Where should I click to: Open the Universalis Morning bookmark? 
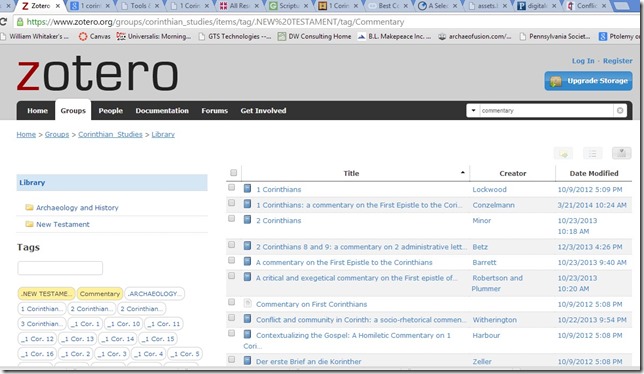pyautogui.click(x=154, y=37)
